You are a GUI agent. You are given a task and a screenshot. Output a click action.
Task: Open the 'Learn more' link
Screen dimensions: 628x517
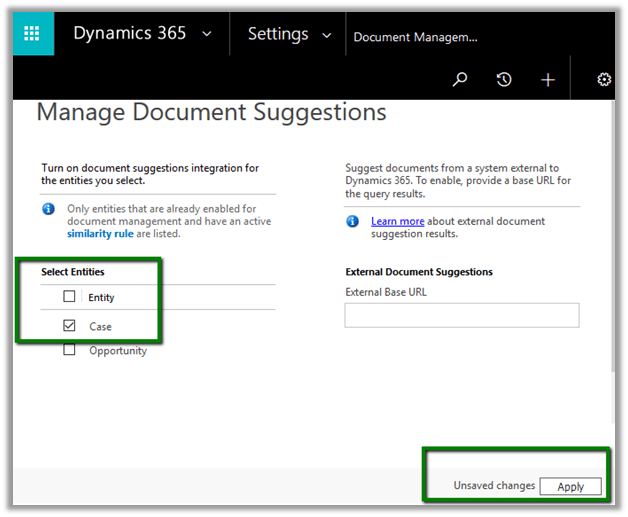[x=397, y=221]
